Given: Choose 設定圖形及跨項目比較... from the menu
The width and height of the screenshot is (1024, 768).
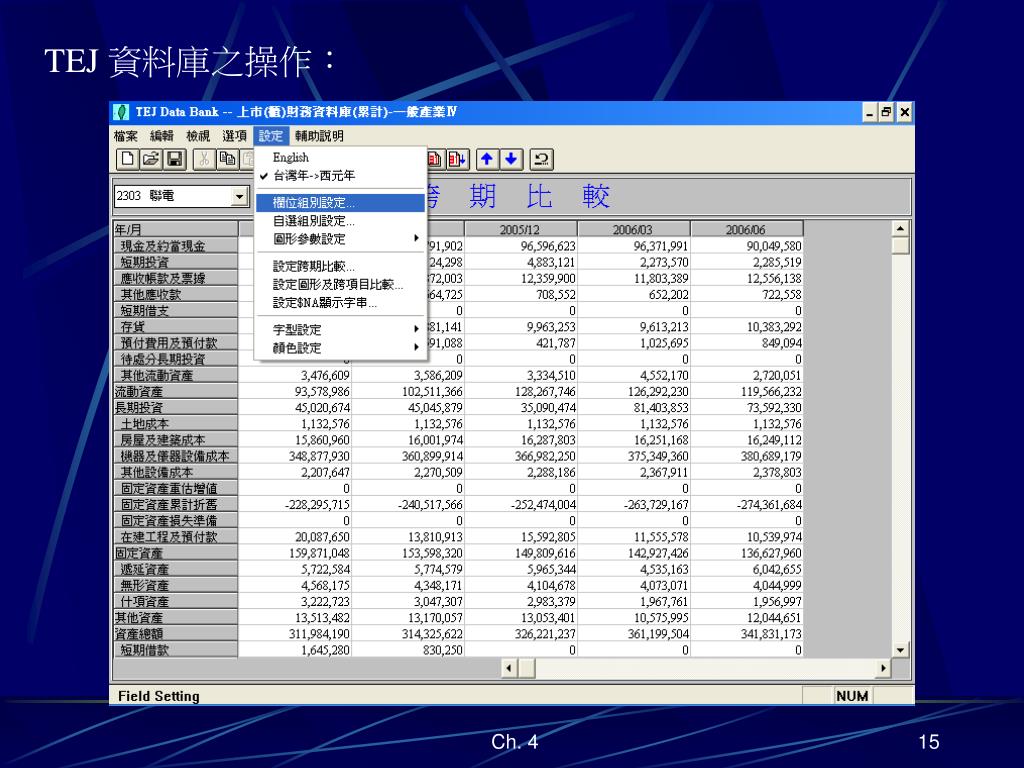Looking at the screenshot, I should tap(340, 285).
